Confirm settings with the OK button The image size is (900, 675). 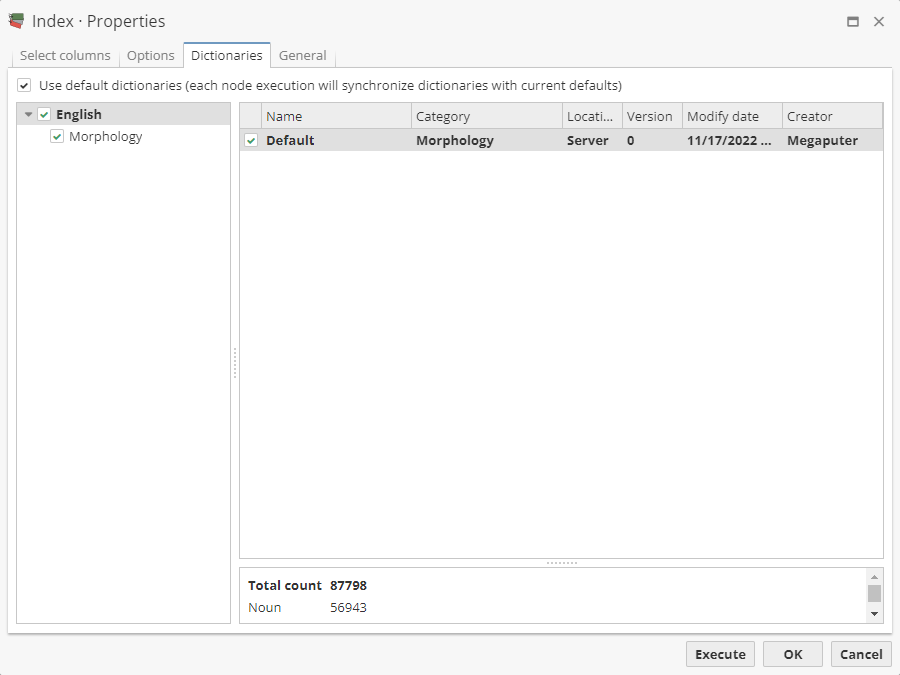click(x=792, y=654)
